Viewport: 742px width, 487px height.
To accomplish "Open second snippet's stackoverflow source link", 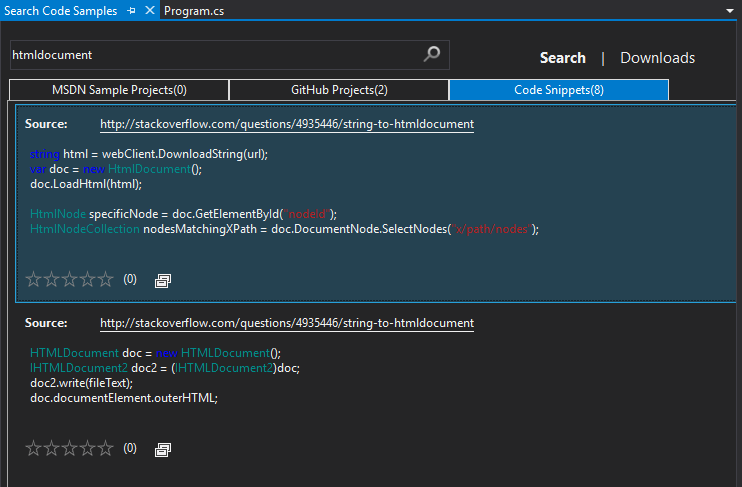I will pos(287,323).
